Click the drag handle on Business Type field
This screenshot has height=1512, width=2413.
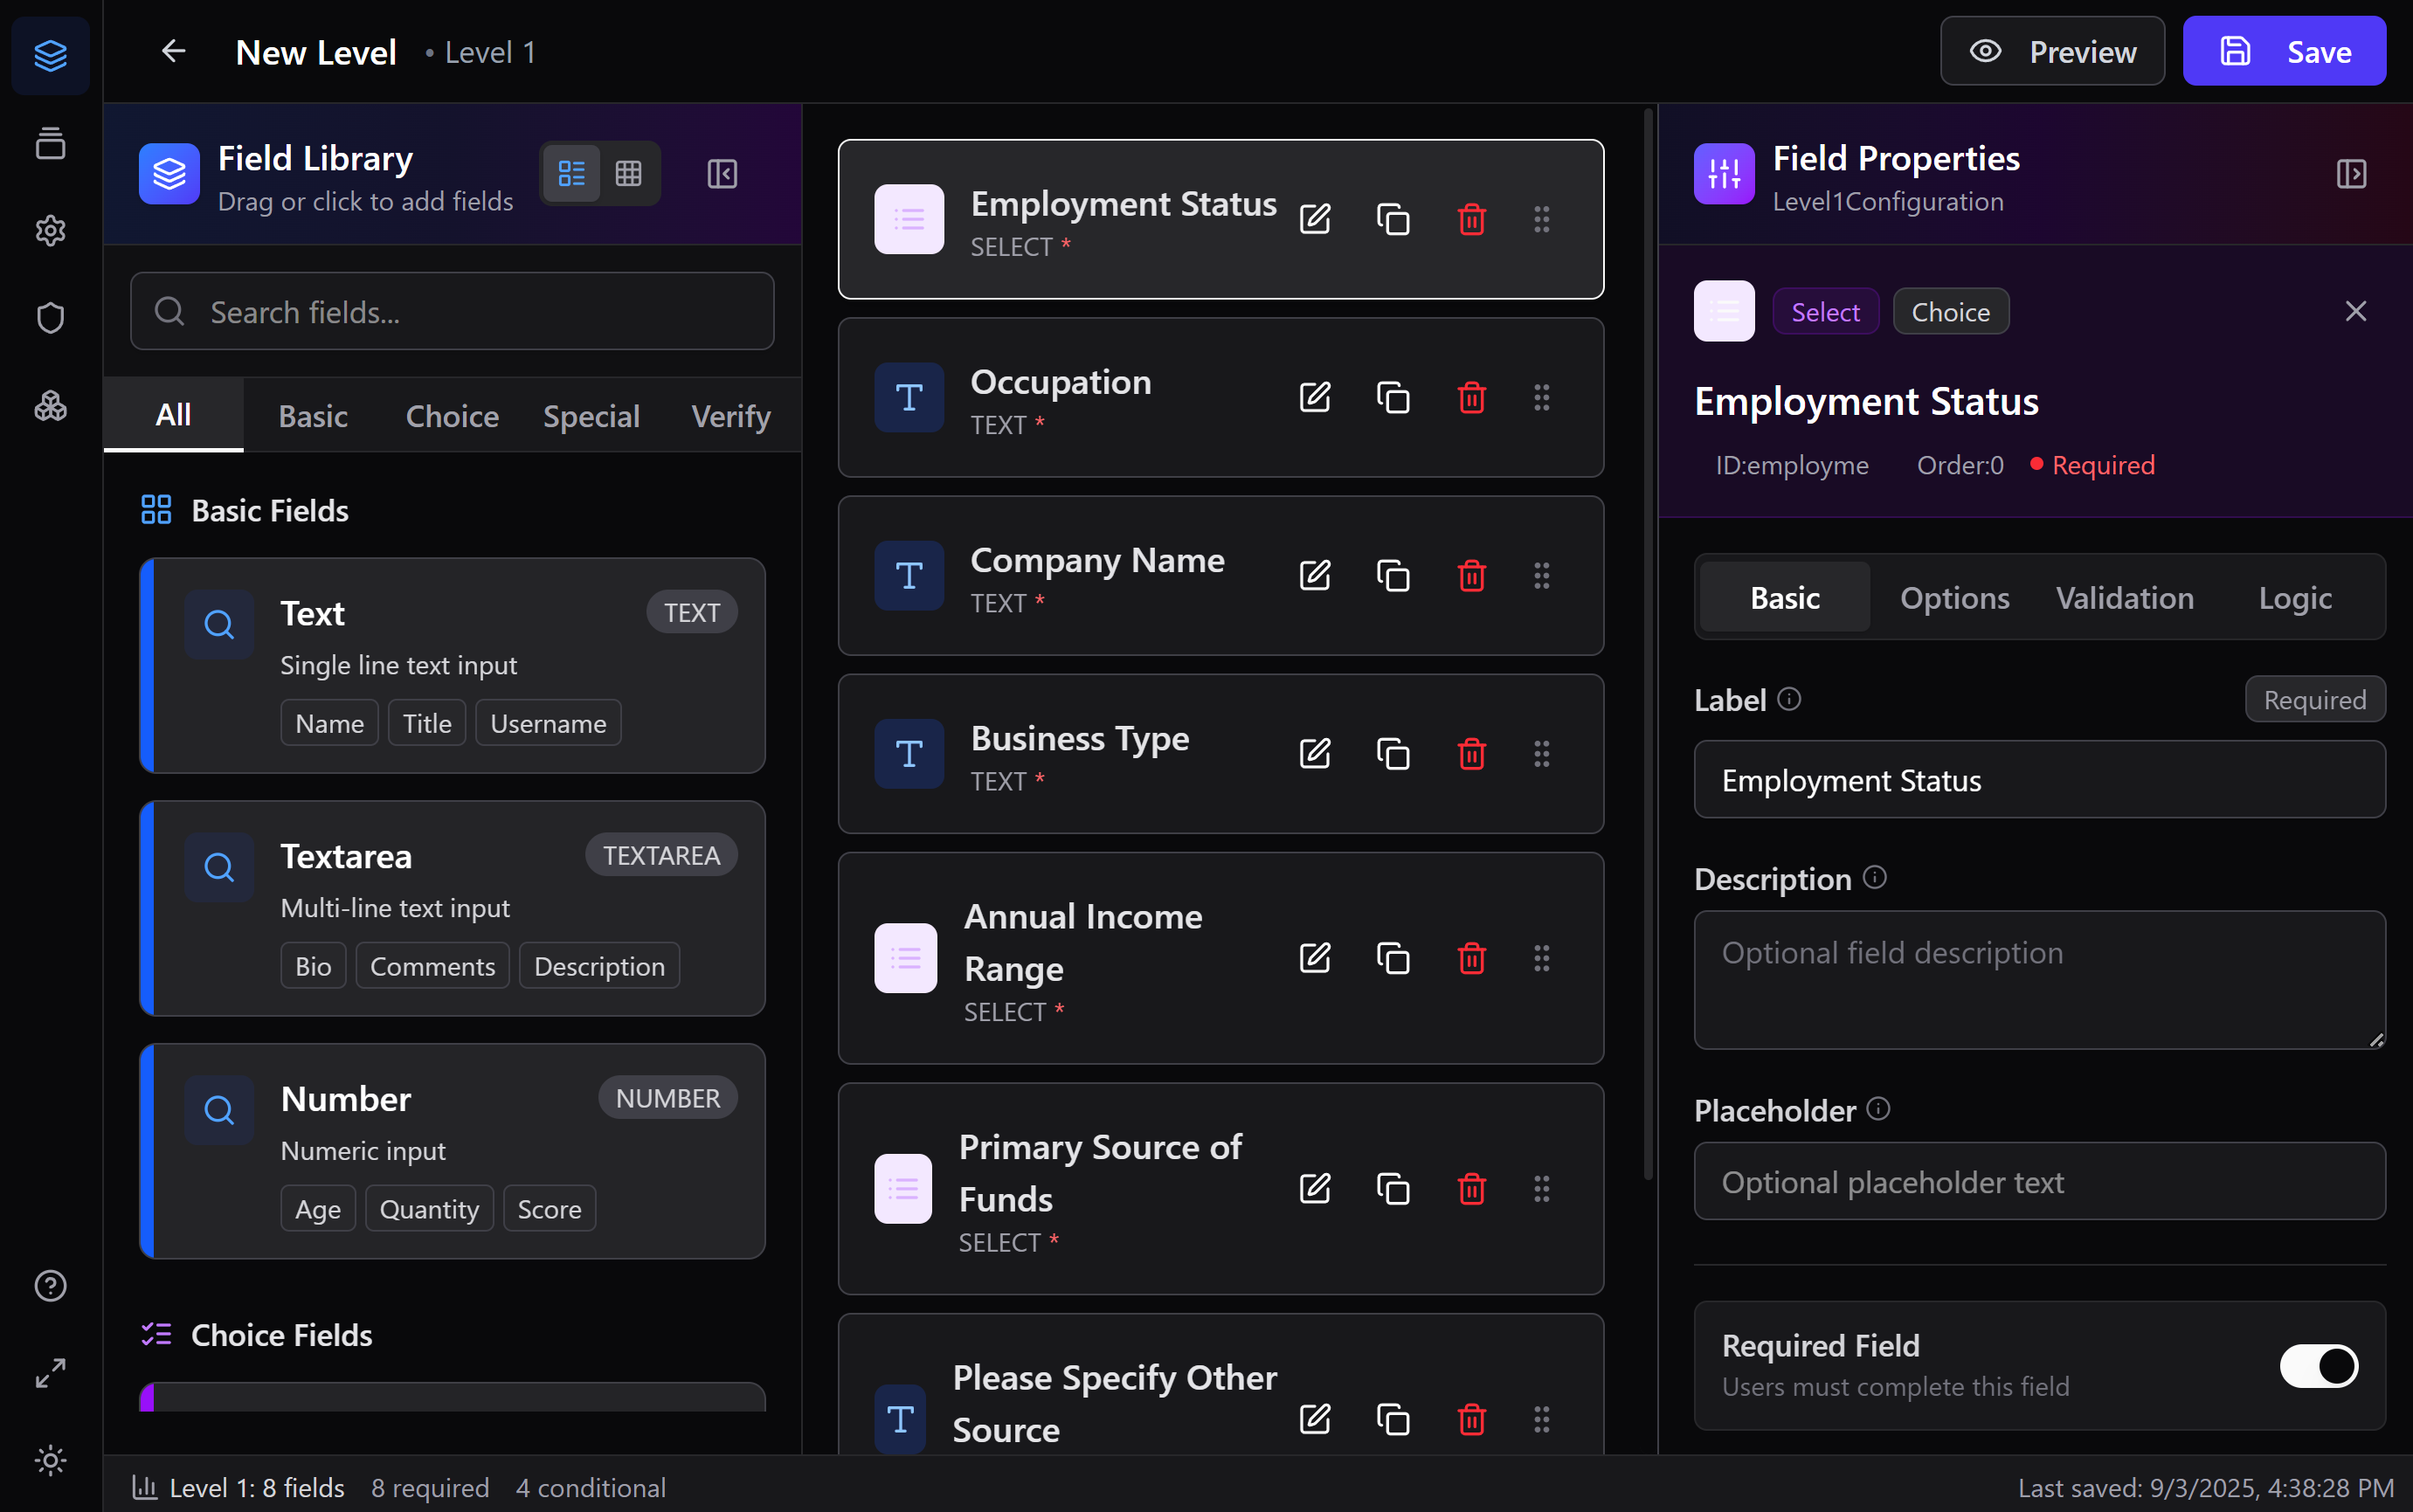1541,754
